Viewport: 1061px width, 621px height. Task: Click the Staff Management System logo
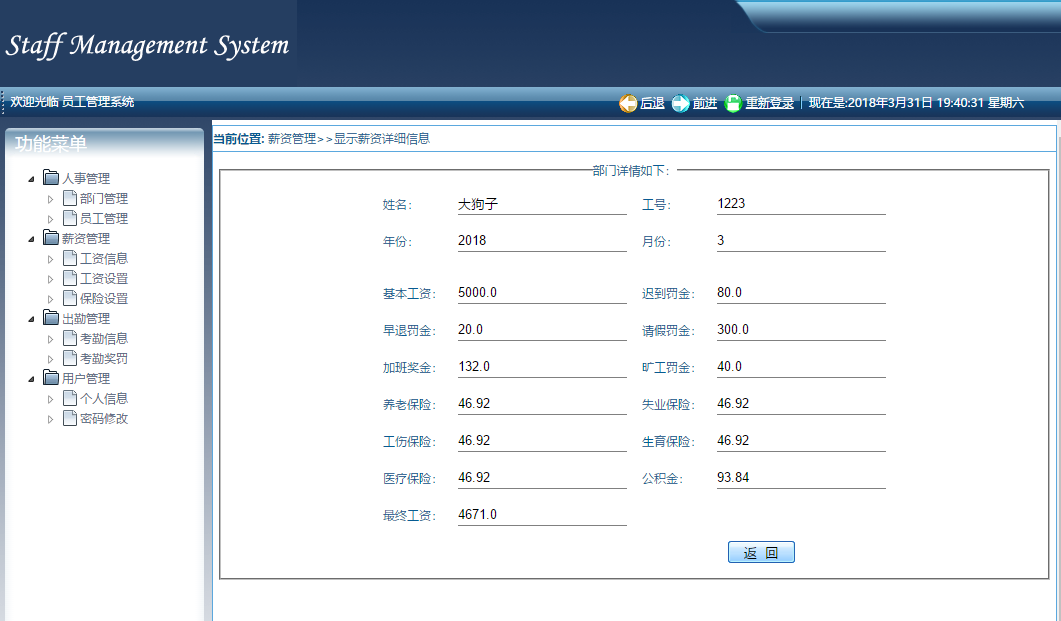coord(148,45)
